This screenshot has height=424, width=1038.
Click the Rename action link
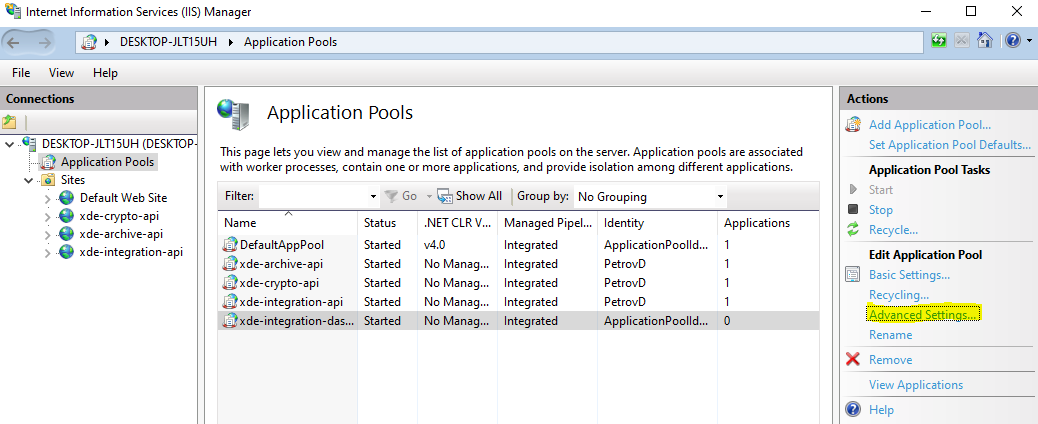(890, 335)
